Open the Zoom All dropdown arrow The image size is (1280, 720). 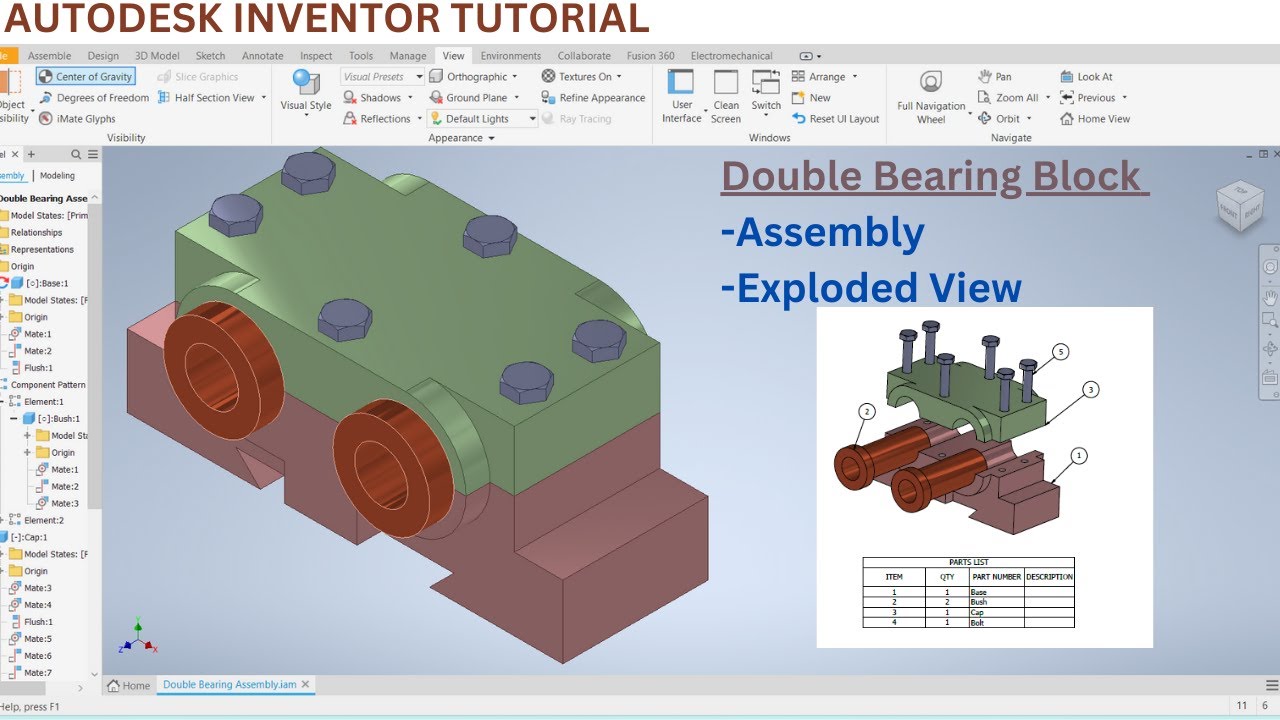point(1048,98)
